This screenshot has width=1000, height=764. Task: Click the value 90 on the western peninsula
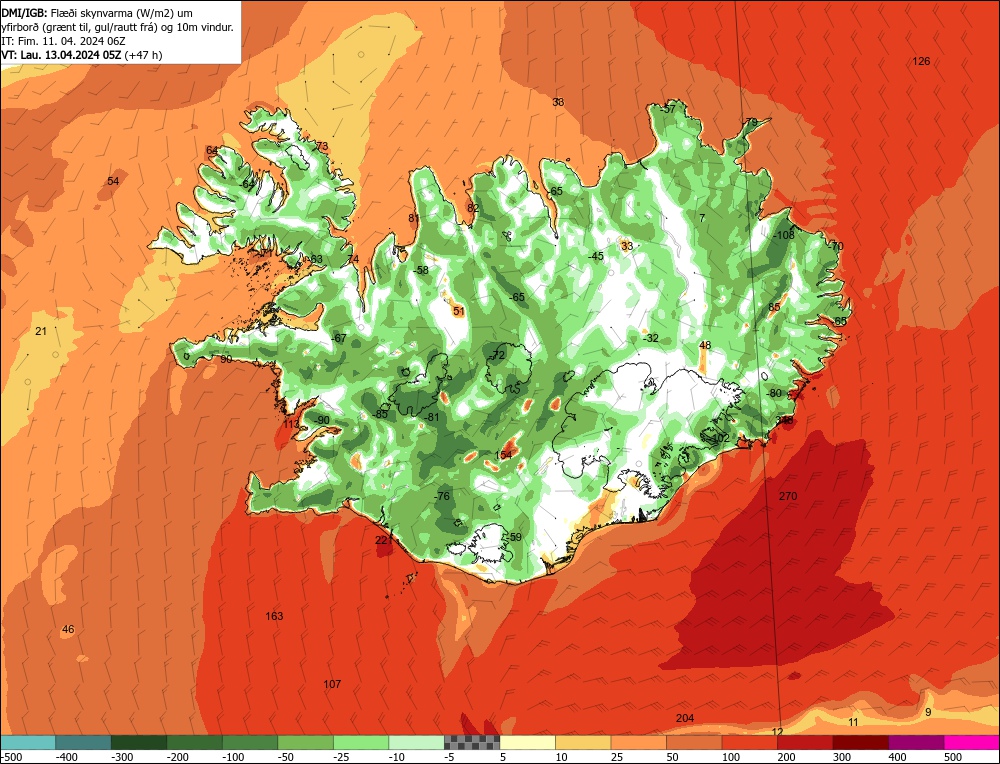pyautogui.click(x=226, y=359)
